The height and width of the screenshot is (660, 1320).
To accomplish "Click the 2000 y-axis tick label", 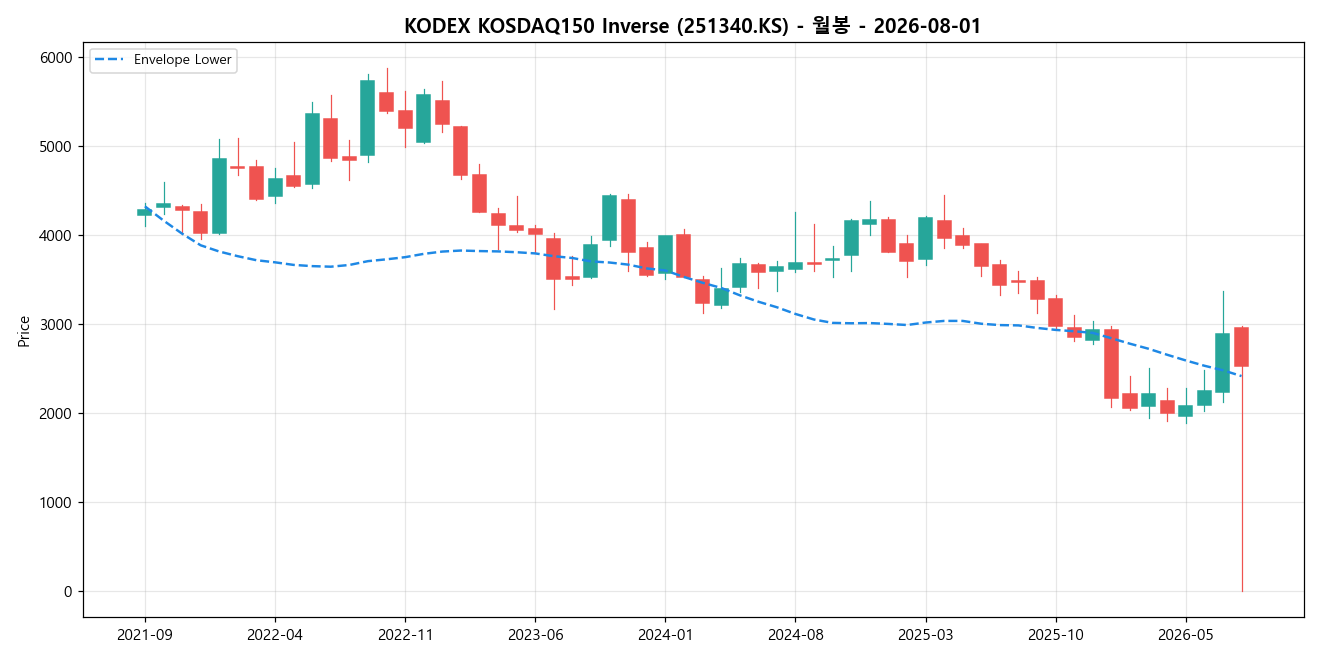I will click(56, 414).
